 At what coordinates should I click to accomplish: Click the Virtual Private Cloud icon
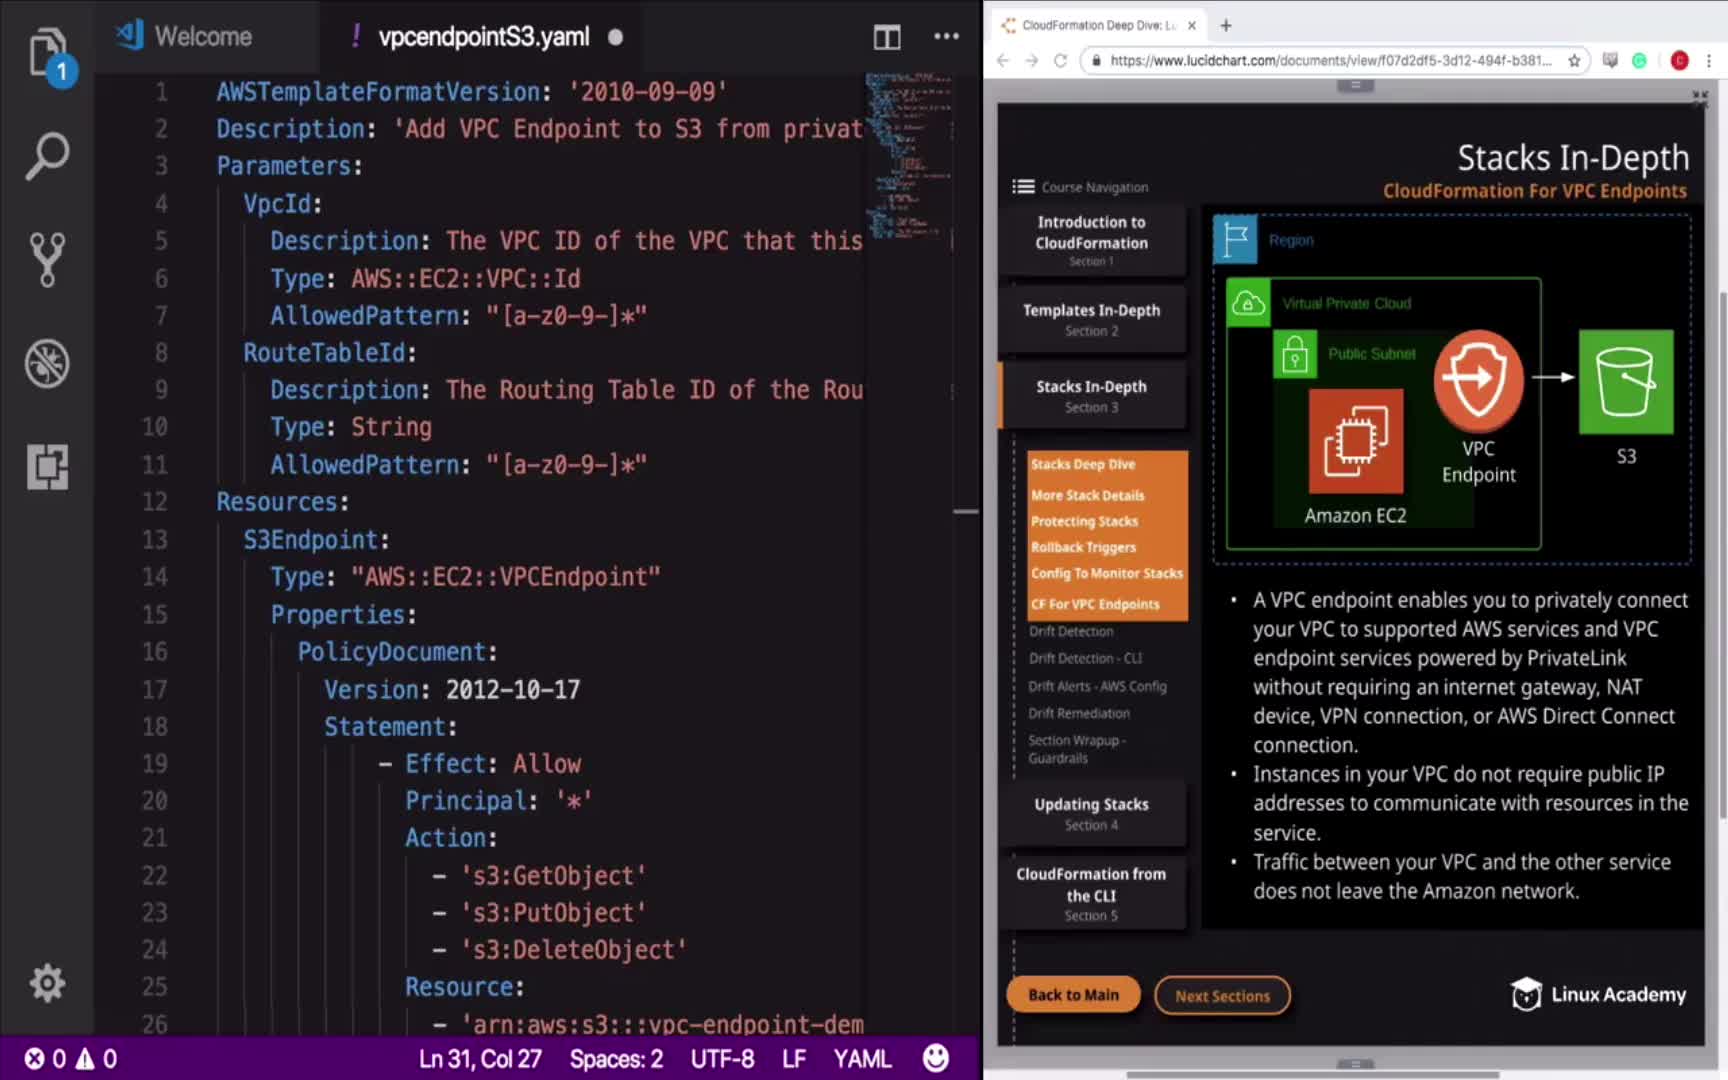1248,303
